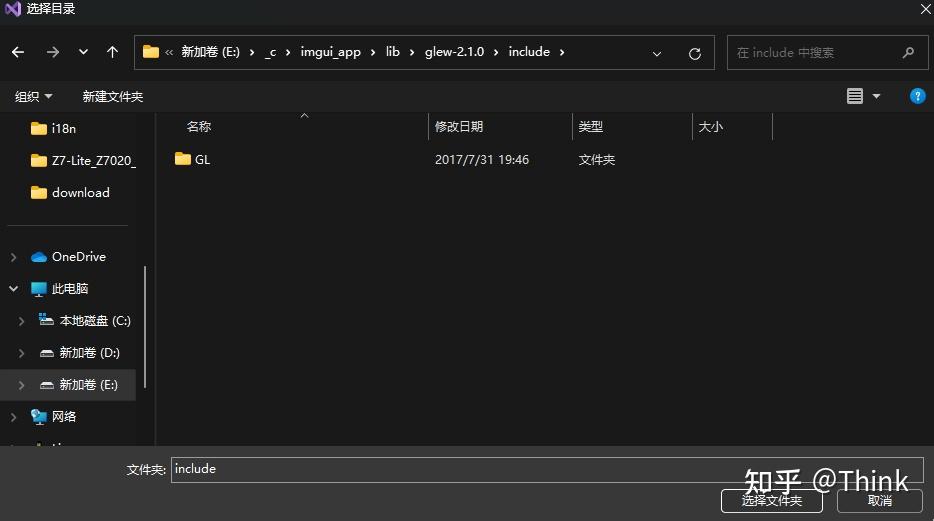
Task: Click 新加卷 (E:) in the address breadcrumb
Action: 210,52
